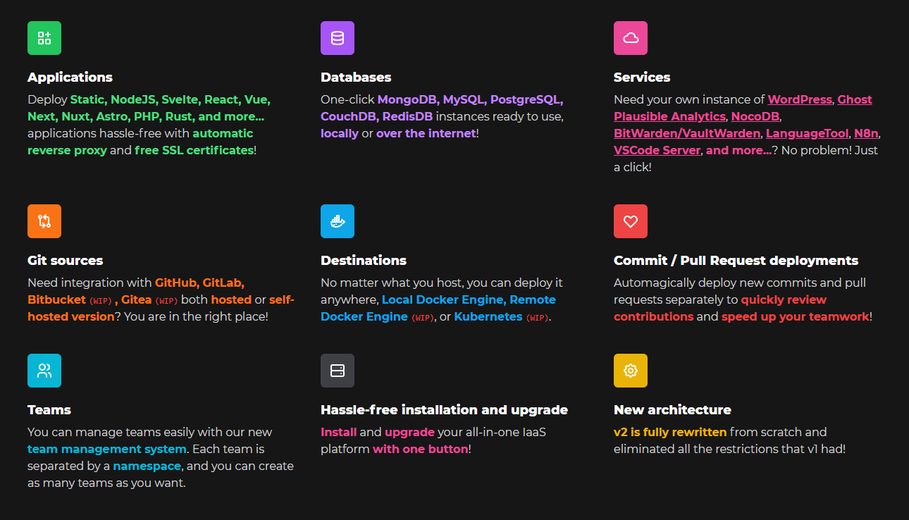Click the pink Services cloud icon

631,38
